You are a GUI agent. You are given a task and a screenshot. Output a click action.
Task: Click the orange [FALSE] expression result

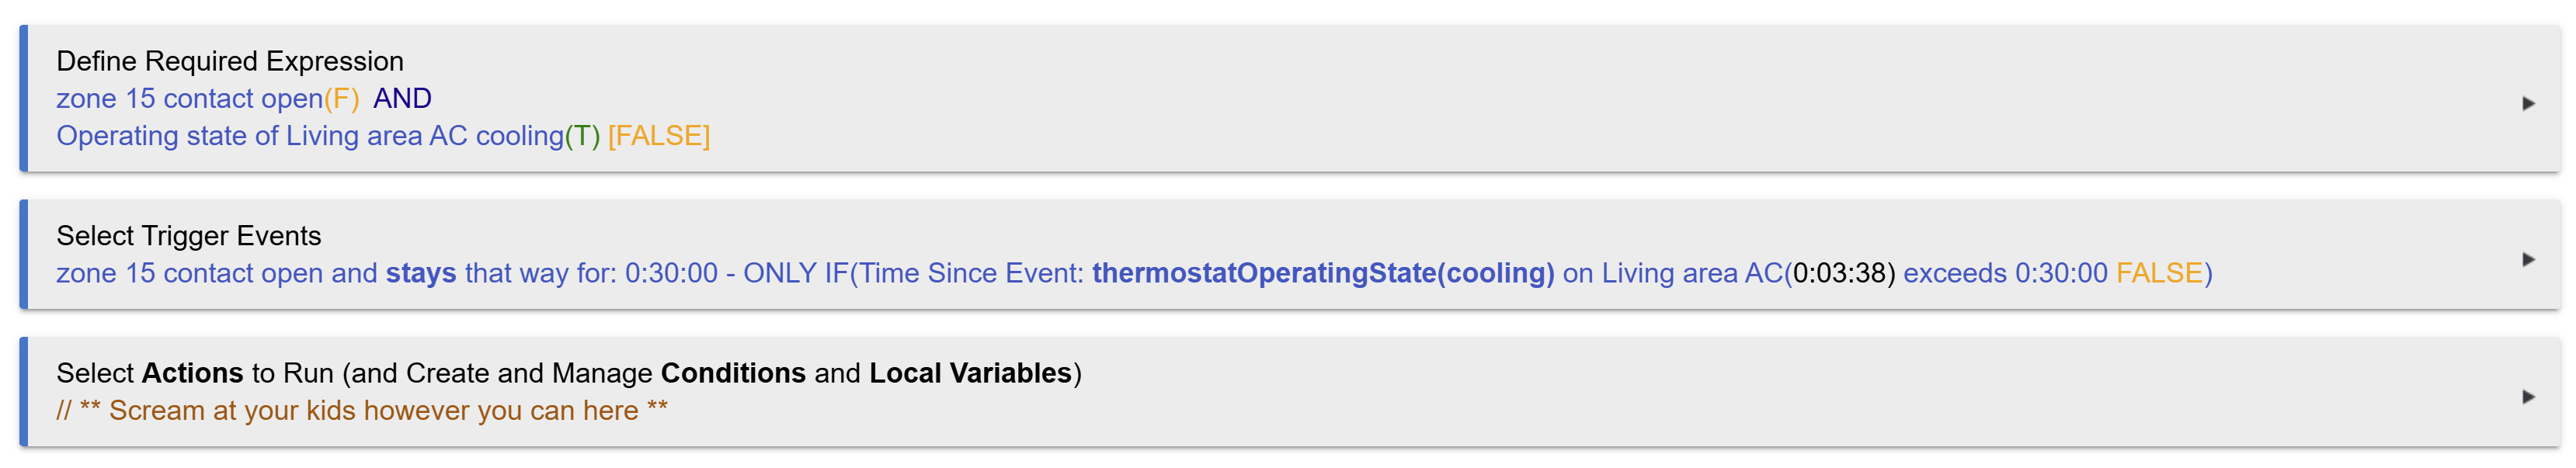659,135
